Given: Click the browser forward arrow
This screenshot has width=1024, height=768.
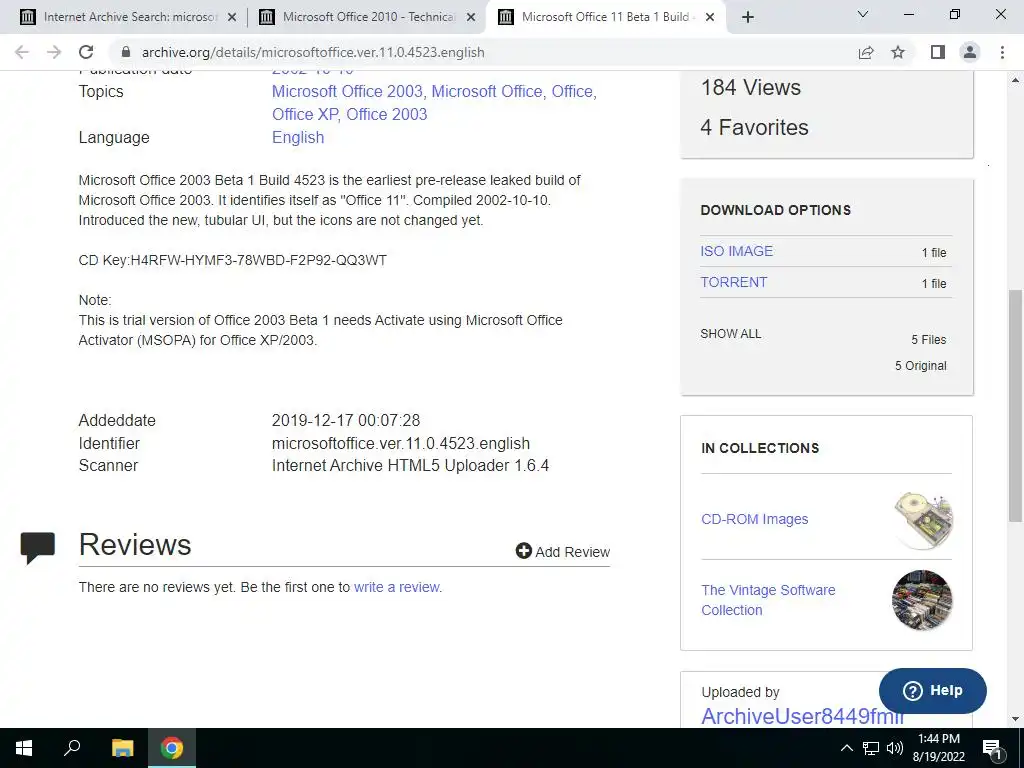Looking at the screenshot, I should coord(54,52).
